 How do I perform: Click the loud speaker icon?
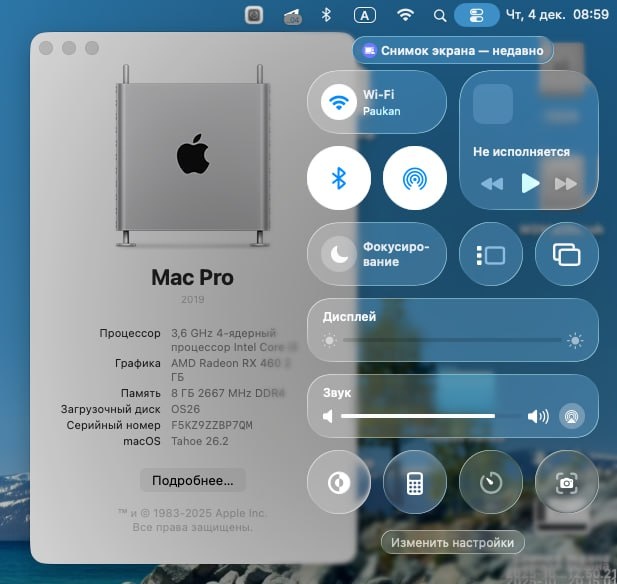point(538,416)
